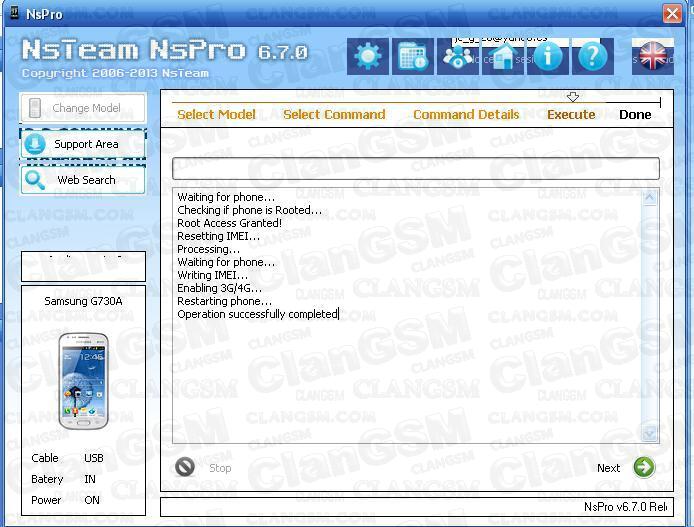This screenshot has height=527, width=694.
Task: Click the Stop label
Action: (x=220, y=468)
